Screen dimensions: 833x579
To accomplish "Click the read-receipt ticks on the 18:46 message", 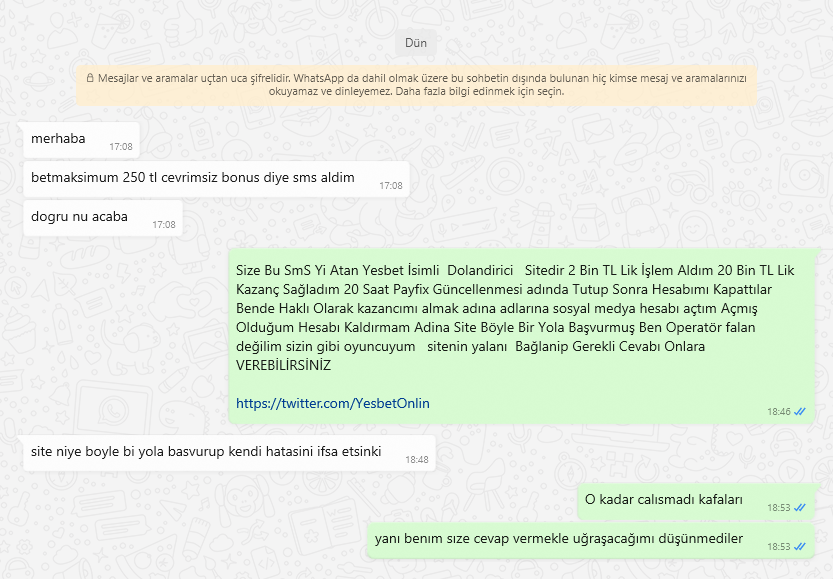I will tap(800, 411).
